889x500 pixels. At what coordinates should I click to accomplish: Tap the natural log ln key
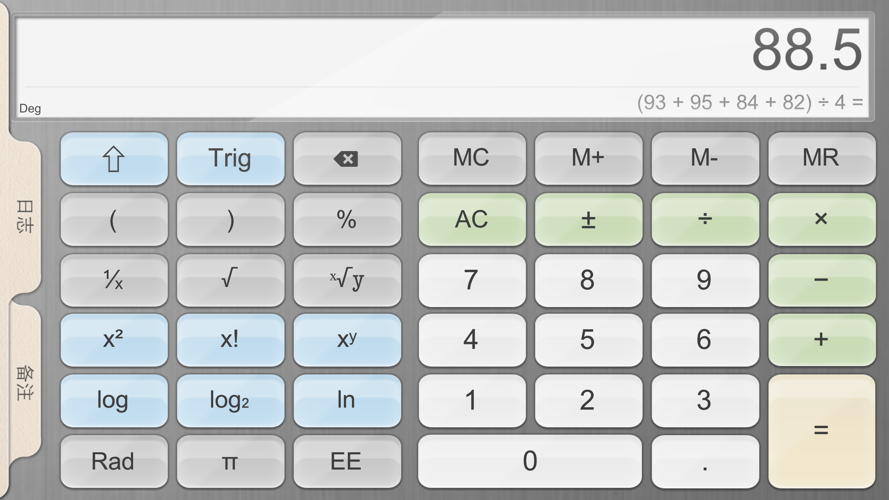pos(346,400)
